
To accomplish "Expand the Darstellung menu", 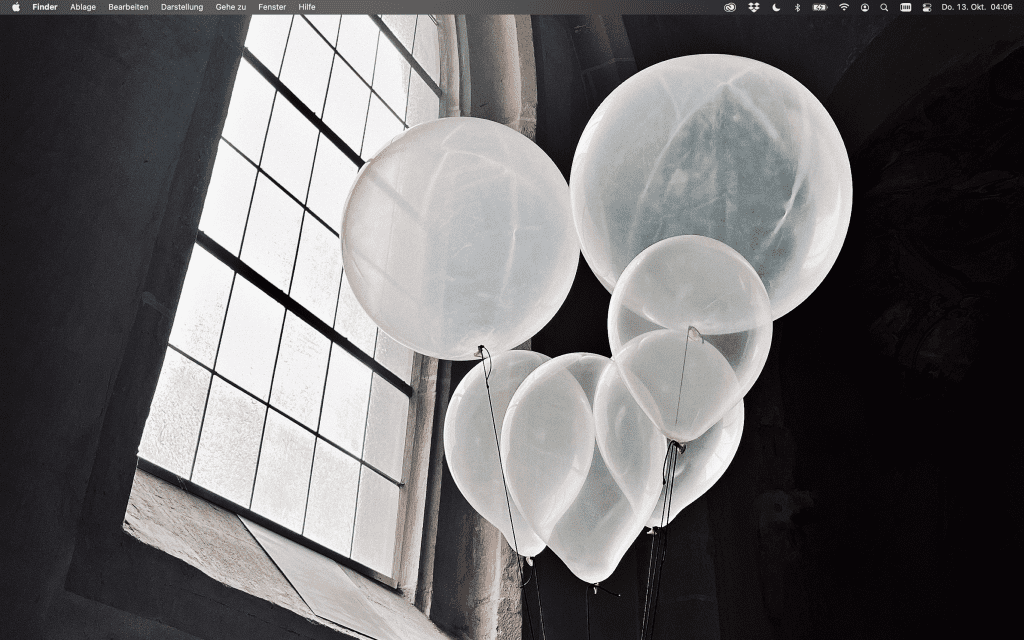I will (182, 7).
